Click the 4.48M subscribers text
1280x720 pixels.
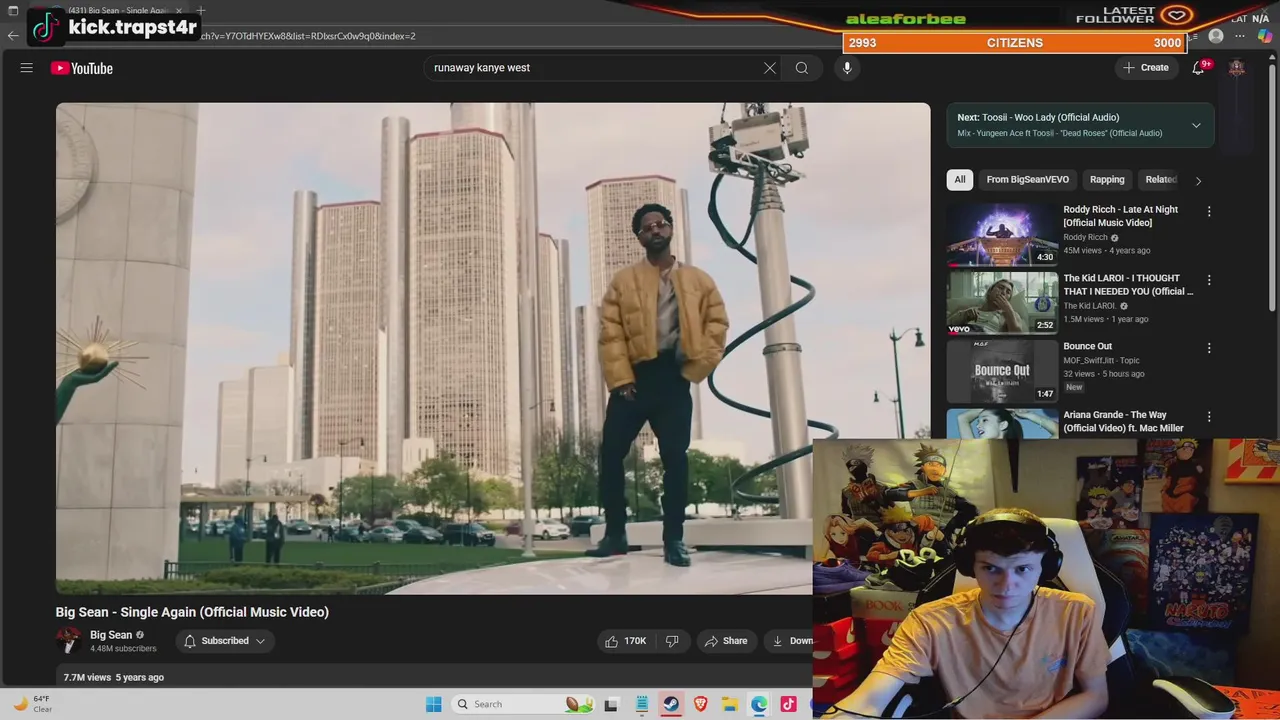click(x=123, y=649)
